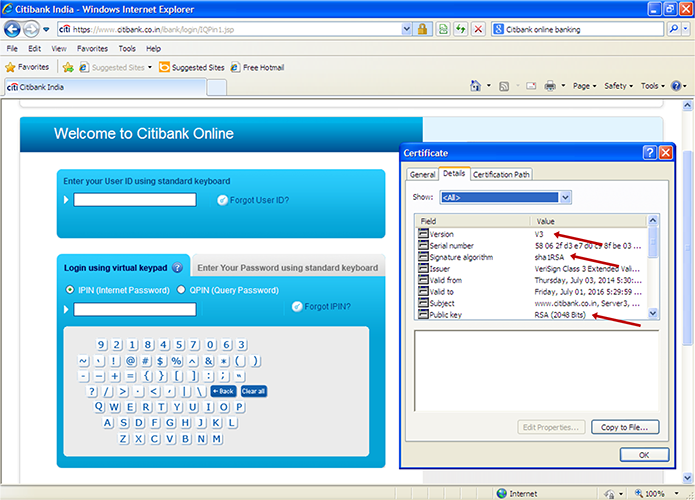The width and height of the screenshot is (695, 500).
Task: Click the Stop loading red X icon
Action: tap(479, 30)
